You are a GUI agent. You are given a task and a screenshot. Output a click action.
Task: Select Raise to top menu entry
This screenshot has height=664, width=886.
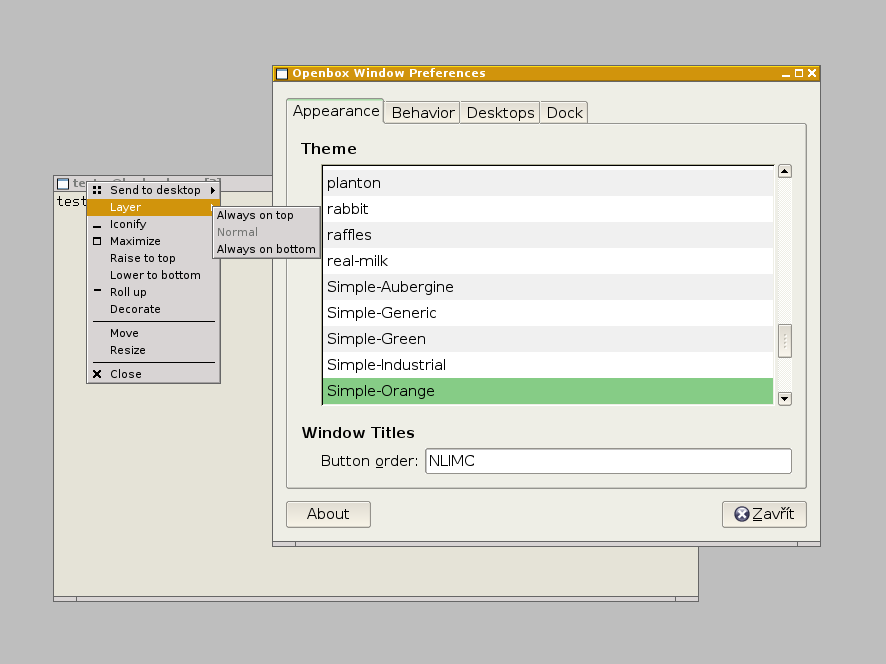click(153, 258)
